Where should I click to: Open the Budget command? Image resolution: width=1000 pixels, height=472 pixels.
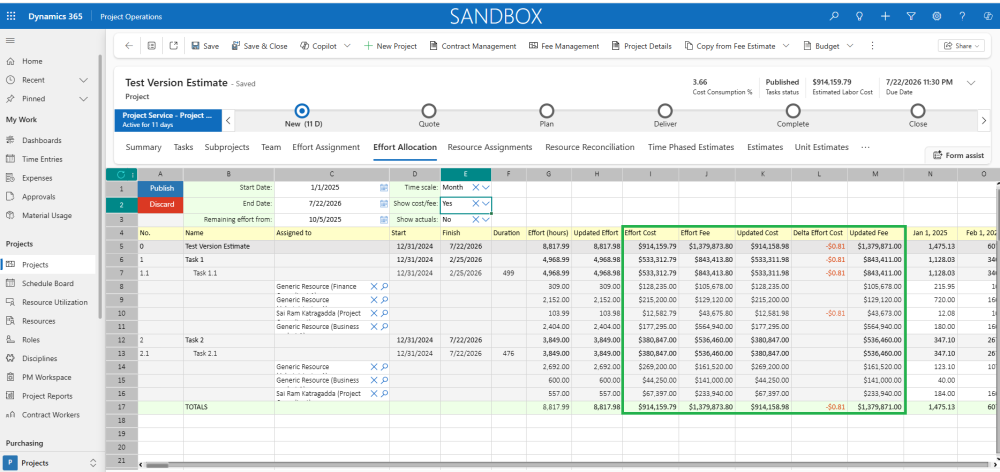point(822,46)
